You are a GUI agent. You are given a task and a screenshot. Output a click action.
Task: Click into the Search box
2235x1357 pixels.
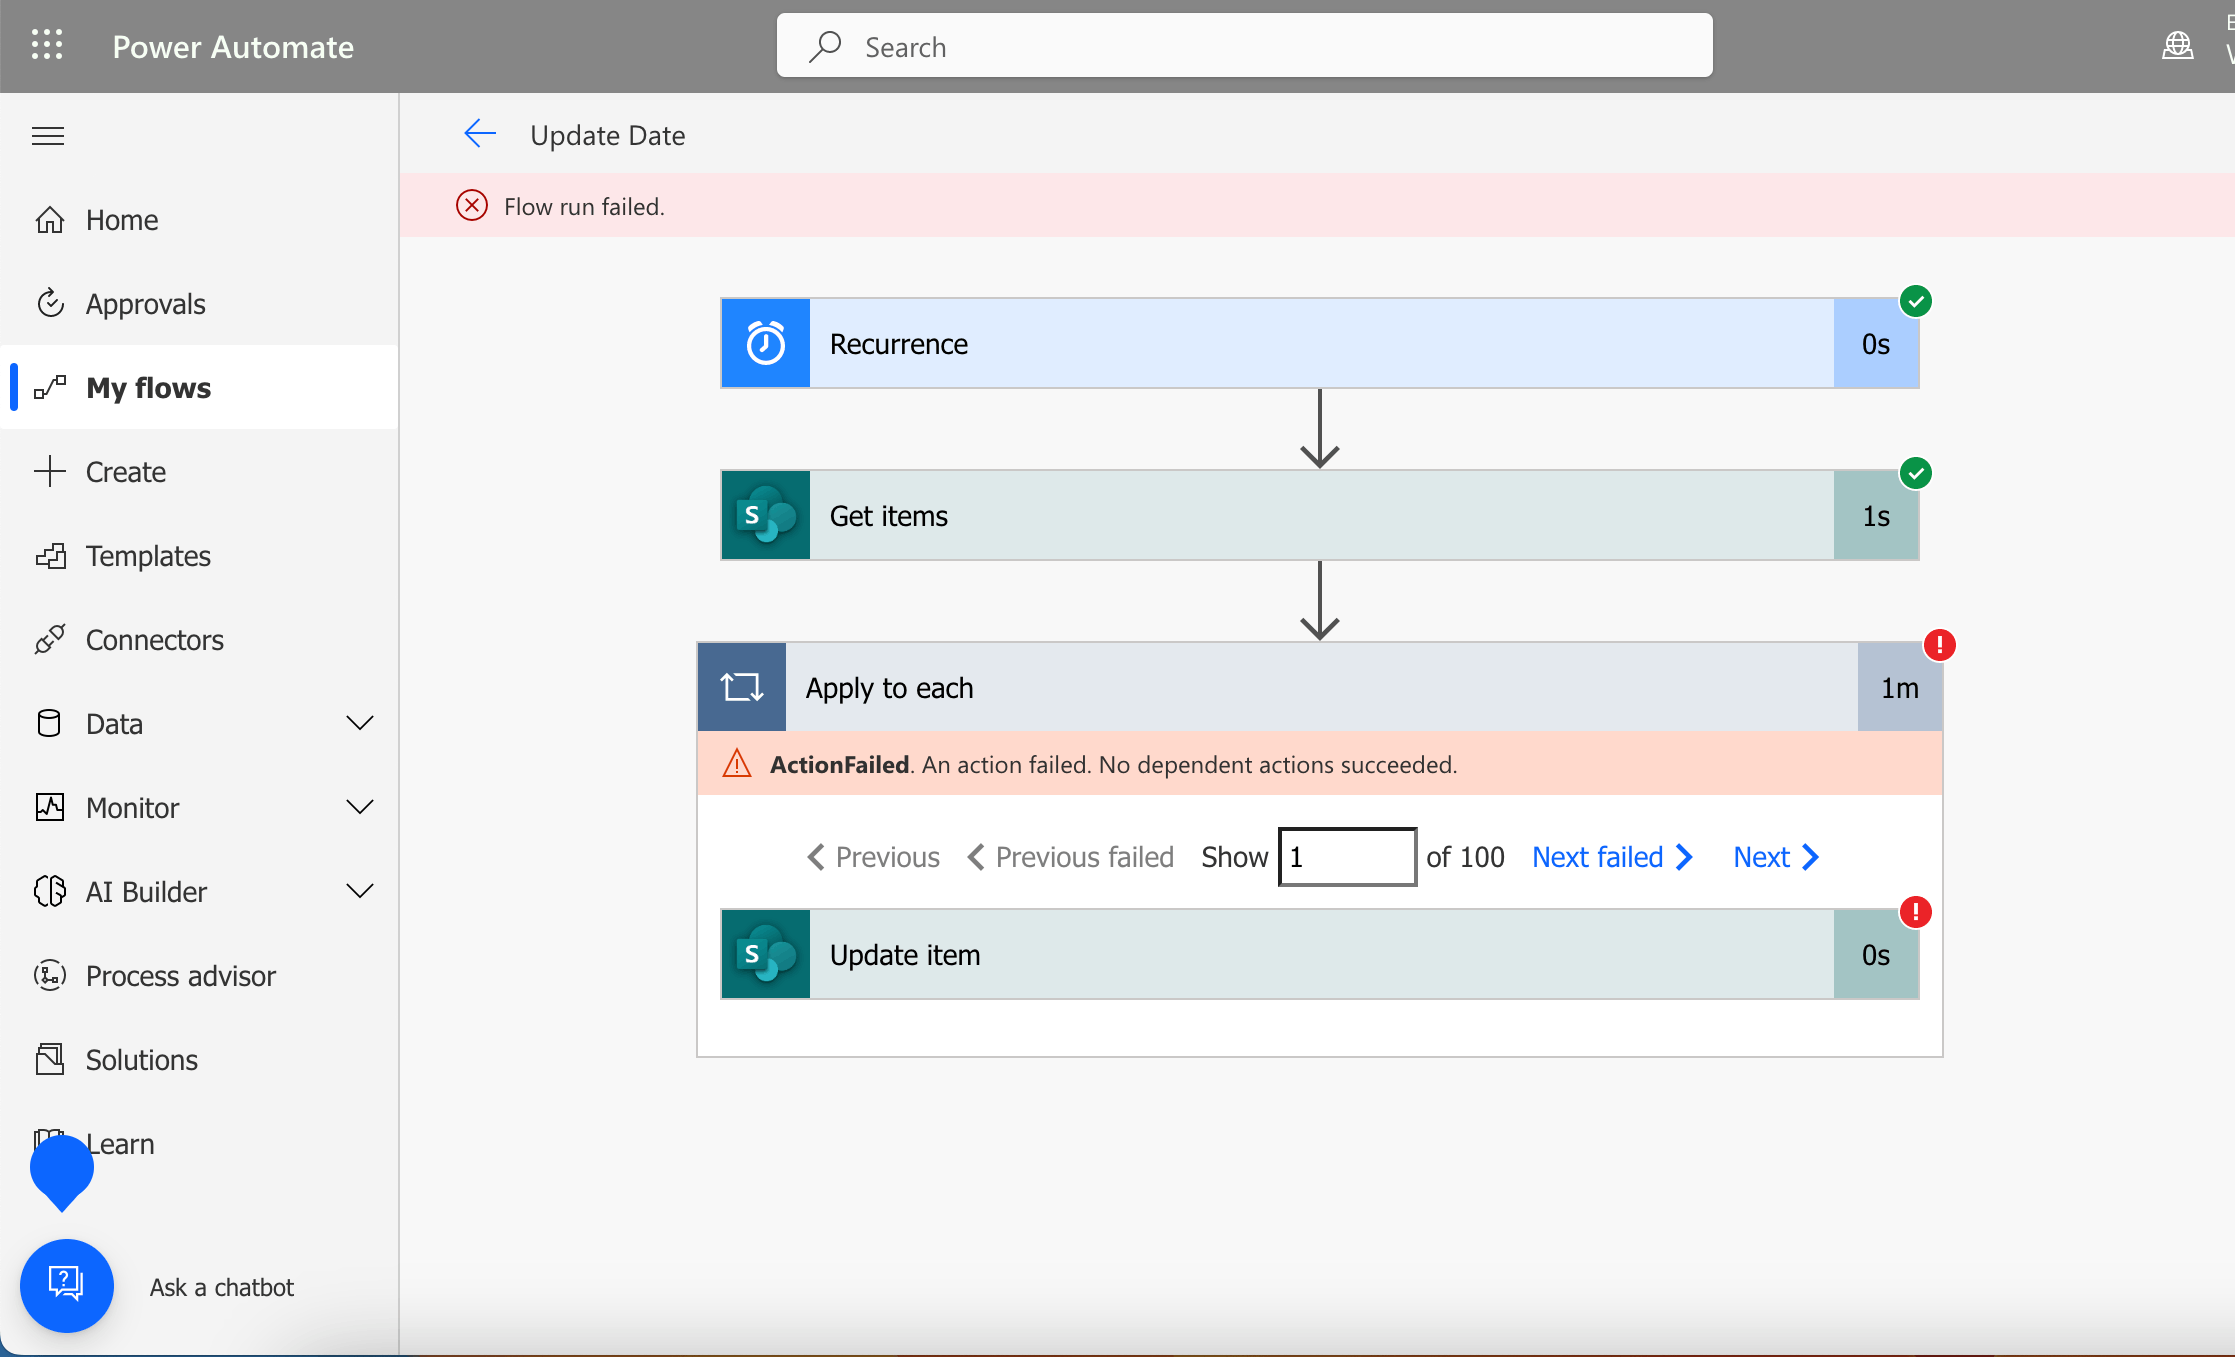tap(1244, 46)
